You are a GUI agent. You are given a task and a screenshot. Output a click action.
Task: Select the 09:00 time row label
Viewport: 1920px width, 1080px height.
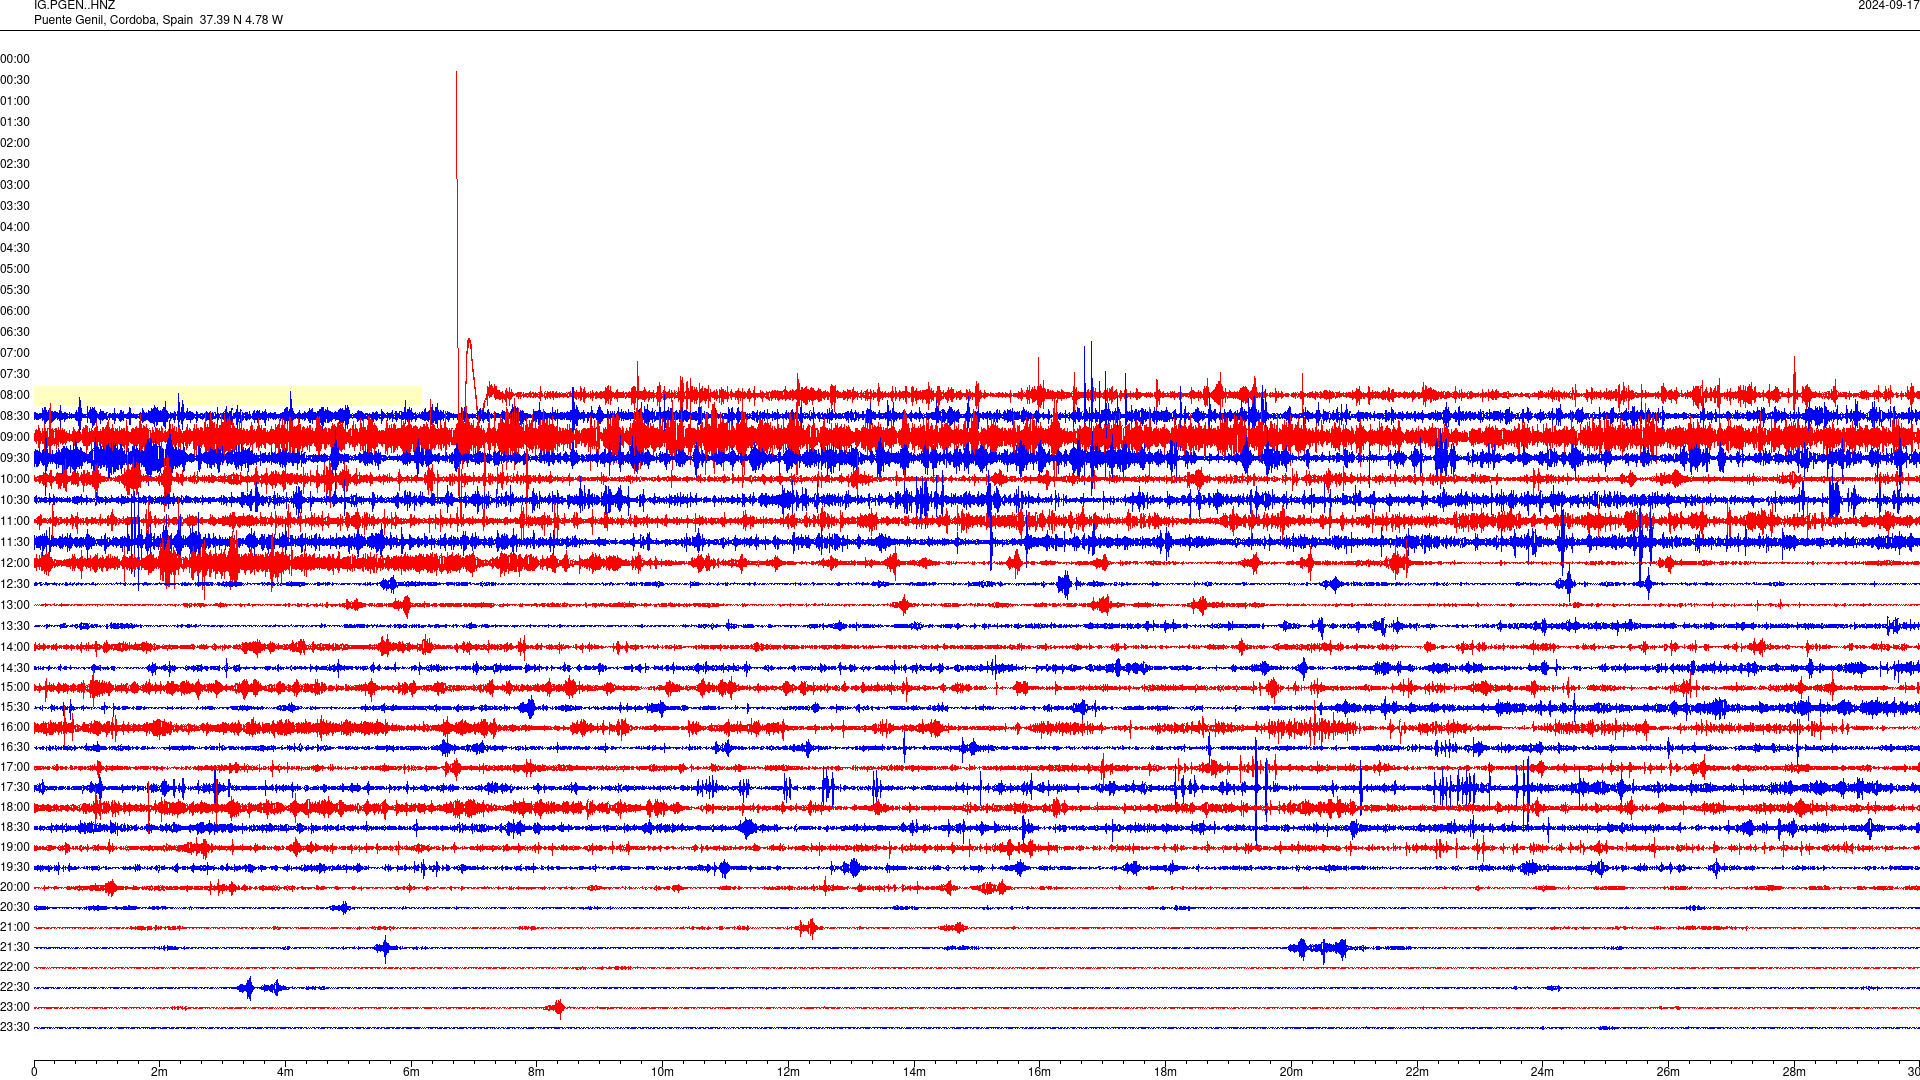click(x=15, y=437)
